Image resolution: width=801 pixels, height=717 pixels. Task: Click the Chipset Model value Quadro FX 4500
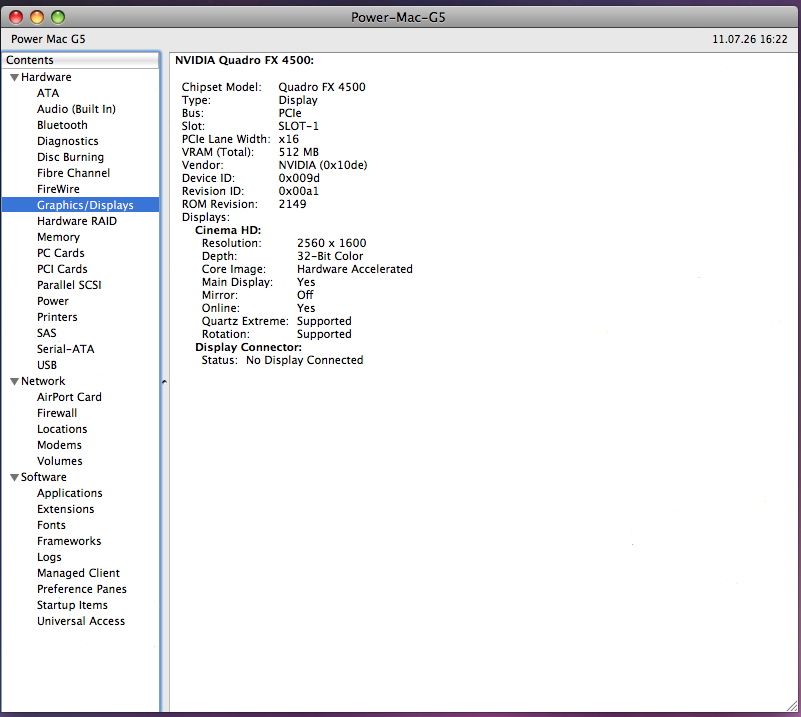322,87
